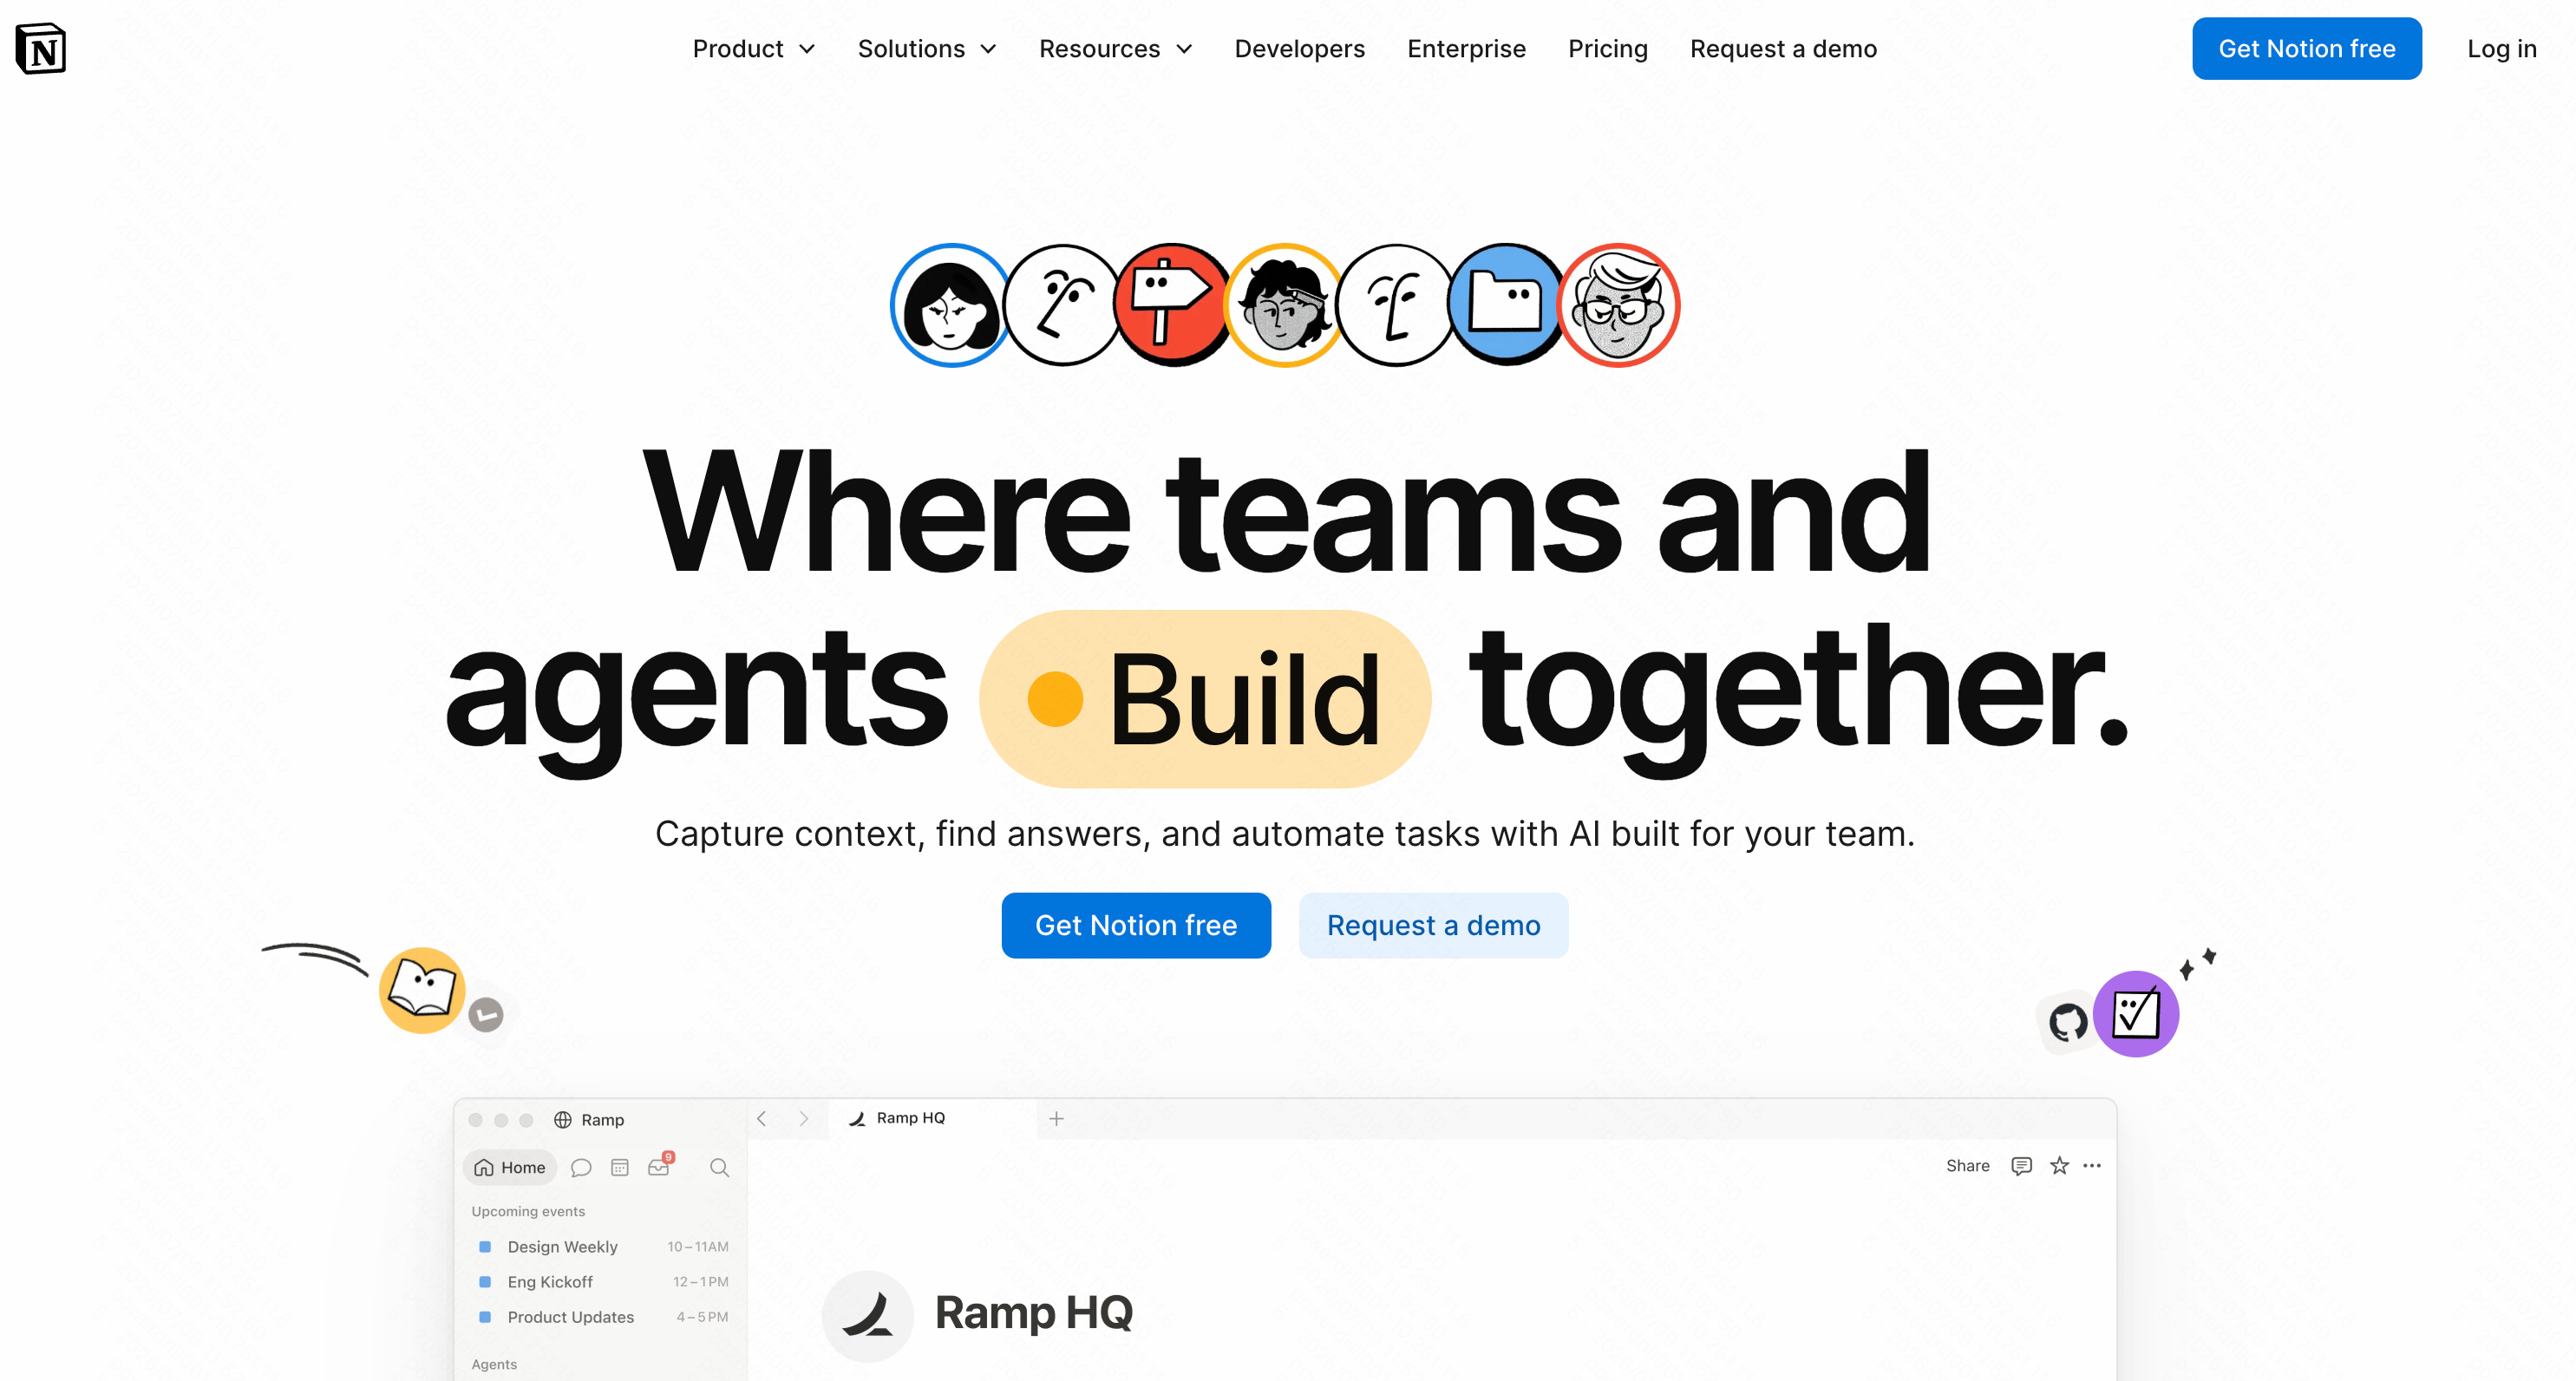The image size is (2576, 1381).
Task: Go to the Pricing page
Action: pyautogui.click(x=1607, y=49)
